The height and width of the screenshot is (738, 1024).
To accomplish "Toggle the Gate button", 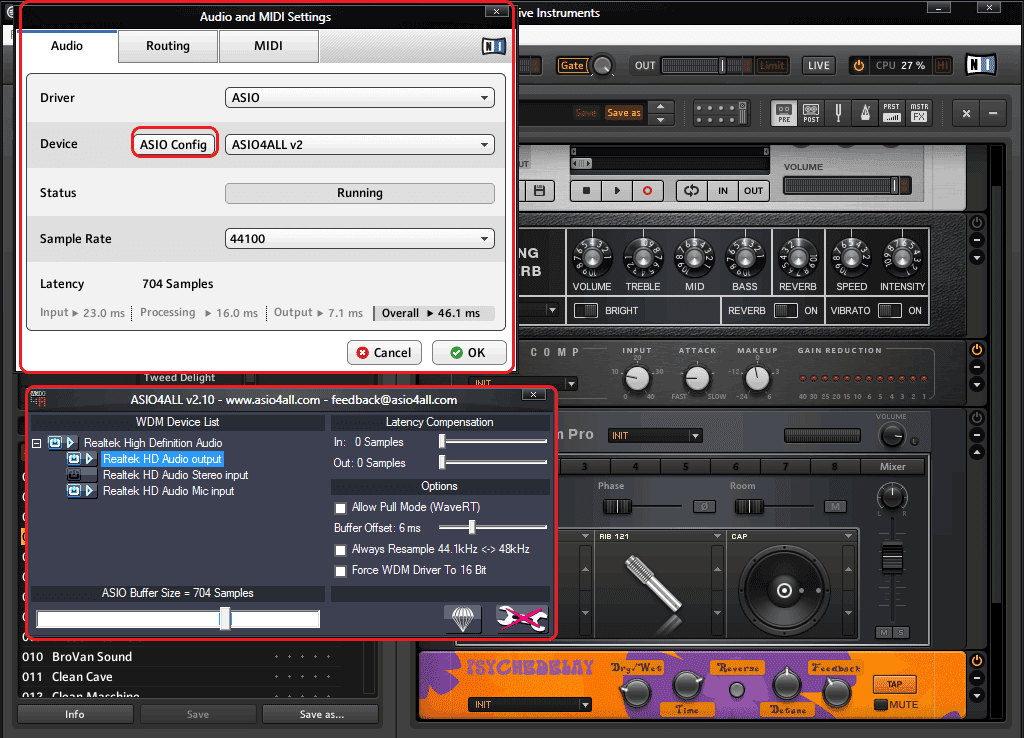I will click(x=573, y=65).
